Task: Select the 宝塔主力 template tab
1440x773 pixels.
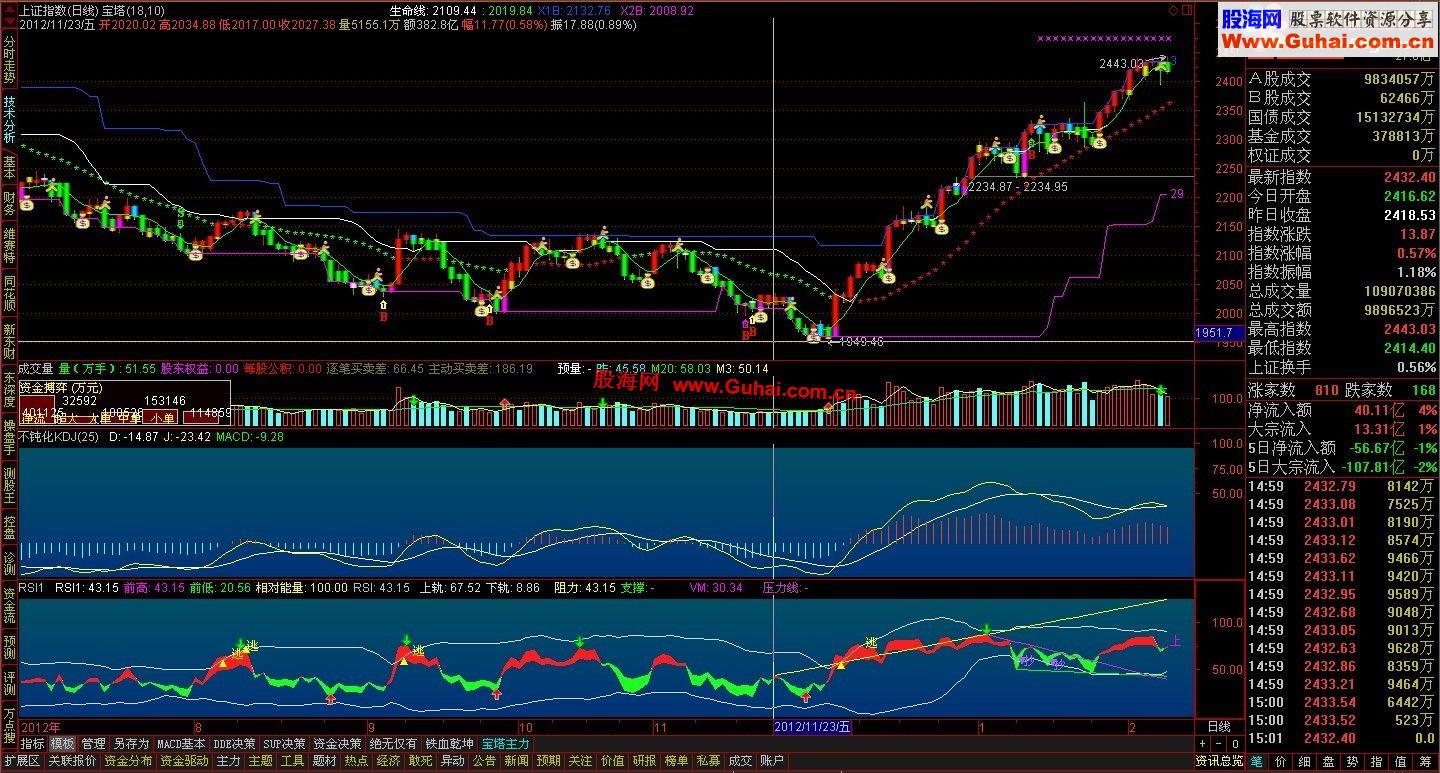Action: [505, 744]
